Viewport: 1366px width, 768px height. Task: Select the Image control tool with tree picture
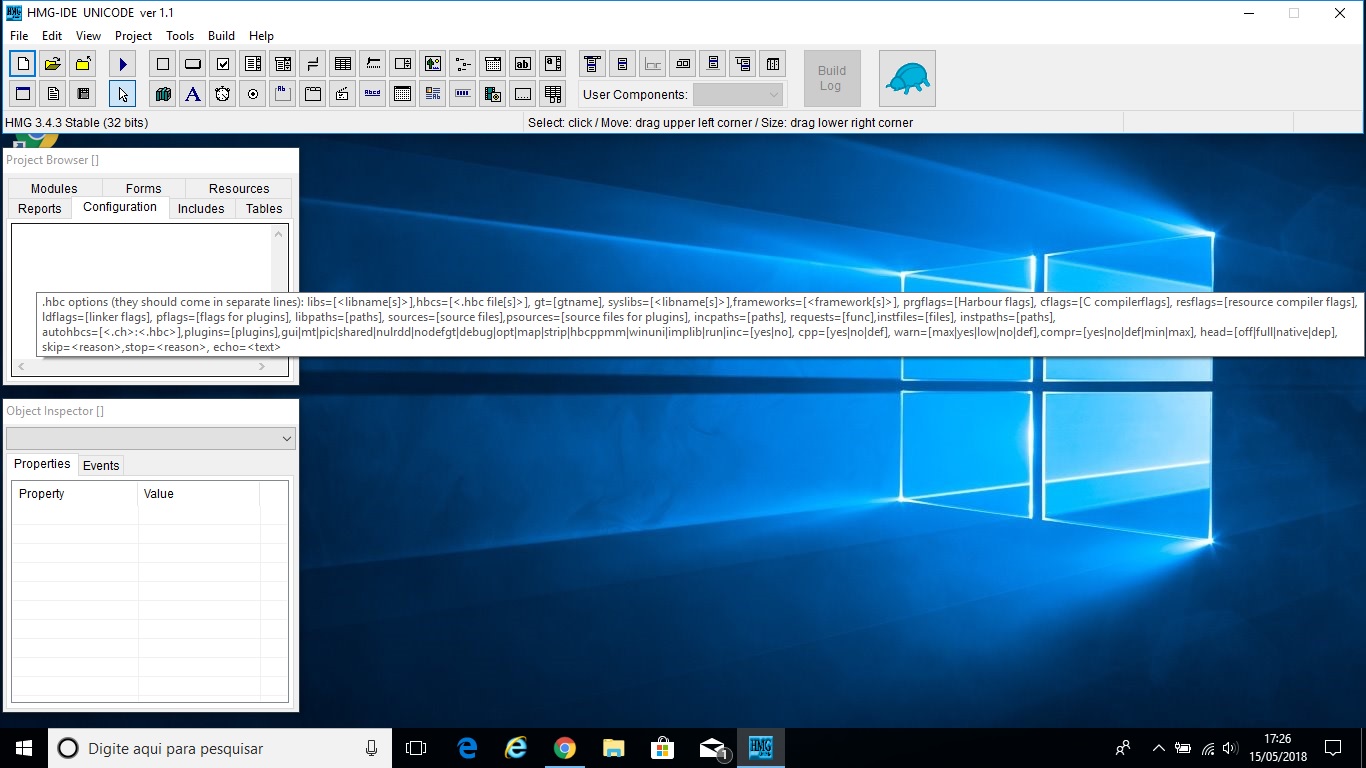[433, 64]
